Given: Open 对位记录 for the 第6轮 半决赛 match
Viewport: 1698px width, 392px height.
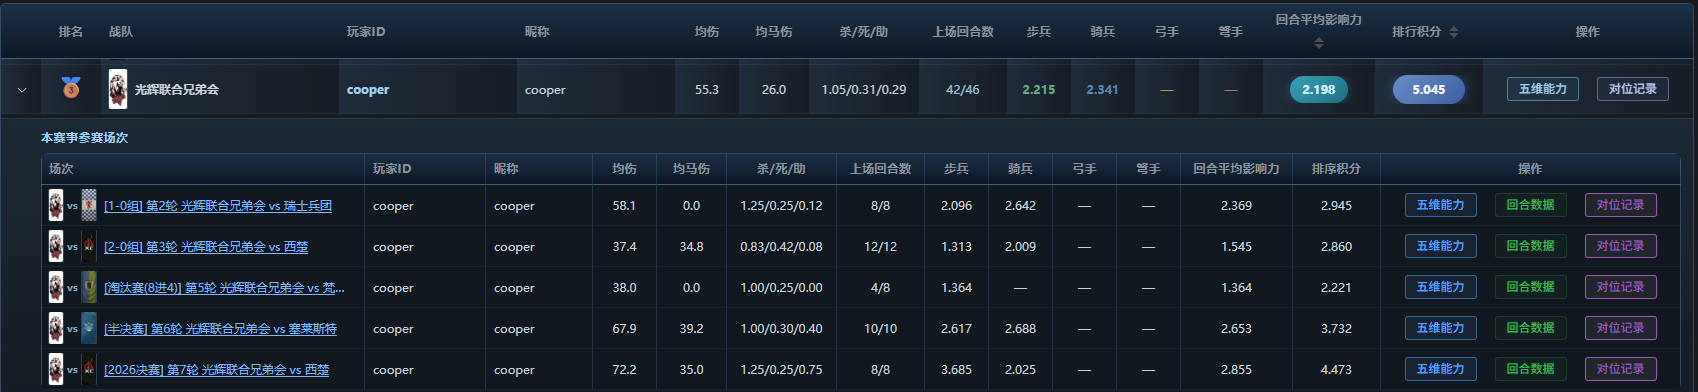Looking at the screenshot, I should pyautogui.click(x=1621, y=328).
